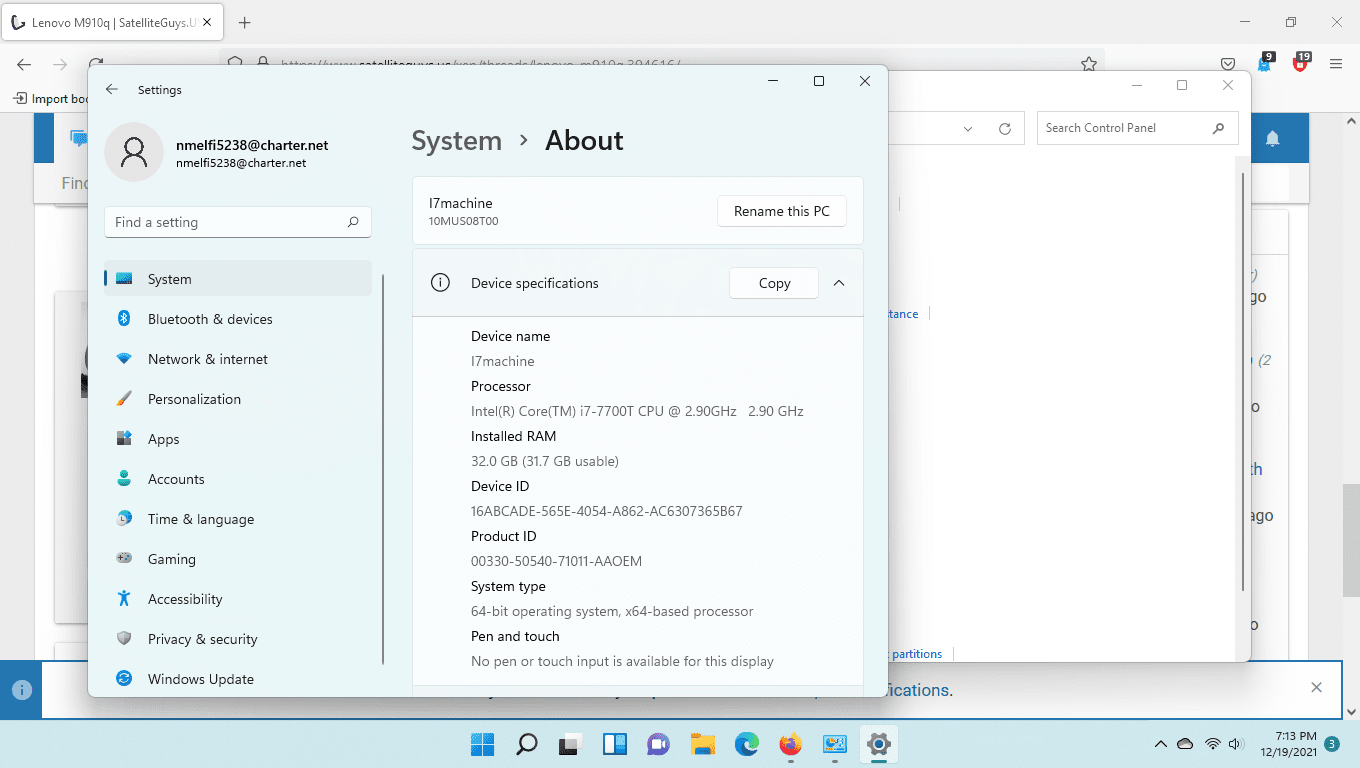1360x768 pixels.
Task: Click the banner info icon
Action: pyautogui.click(x=22, y=690)
